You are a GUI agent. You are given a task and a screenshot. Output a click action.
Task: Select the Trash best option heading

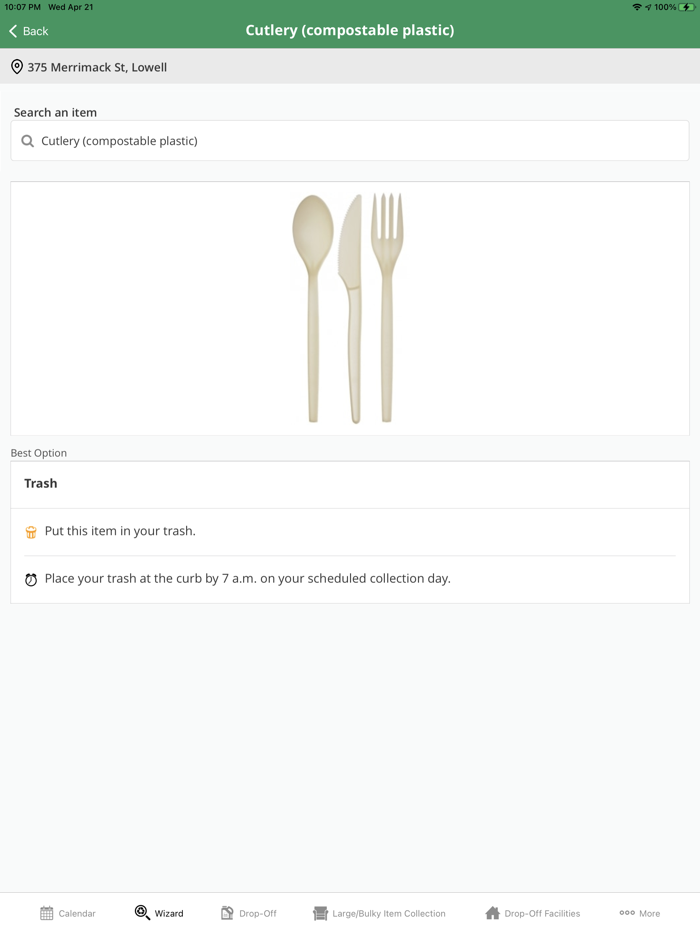pyautogui.click(x=41, y=483)
